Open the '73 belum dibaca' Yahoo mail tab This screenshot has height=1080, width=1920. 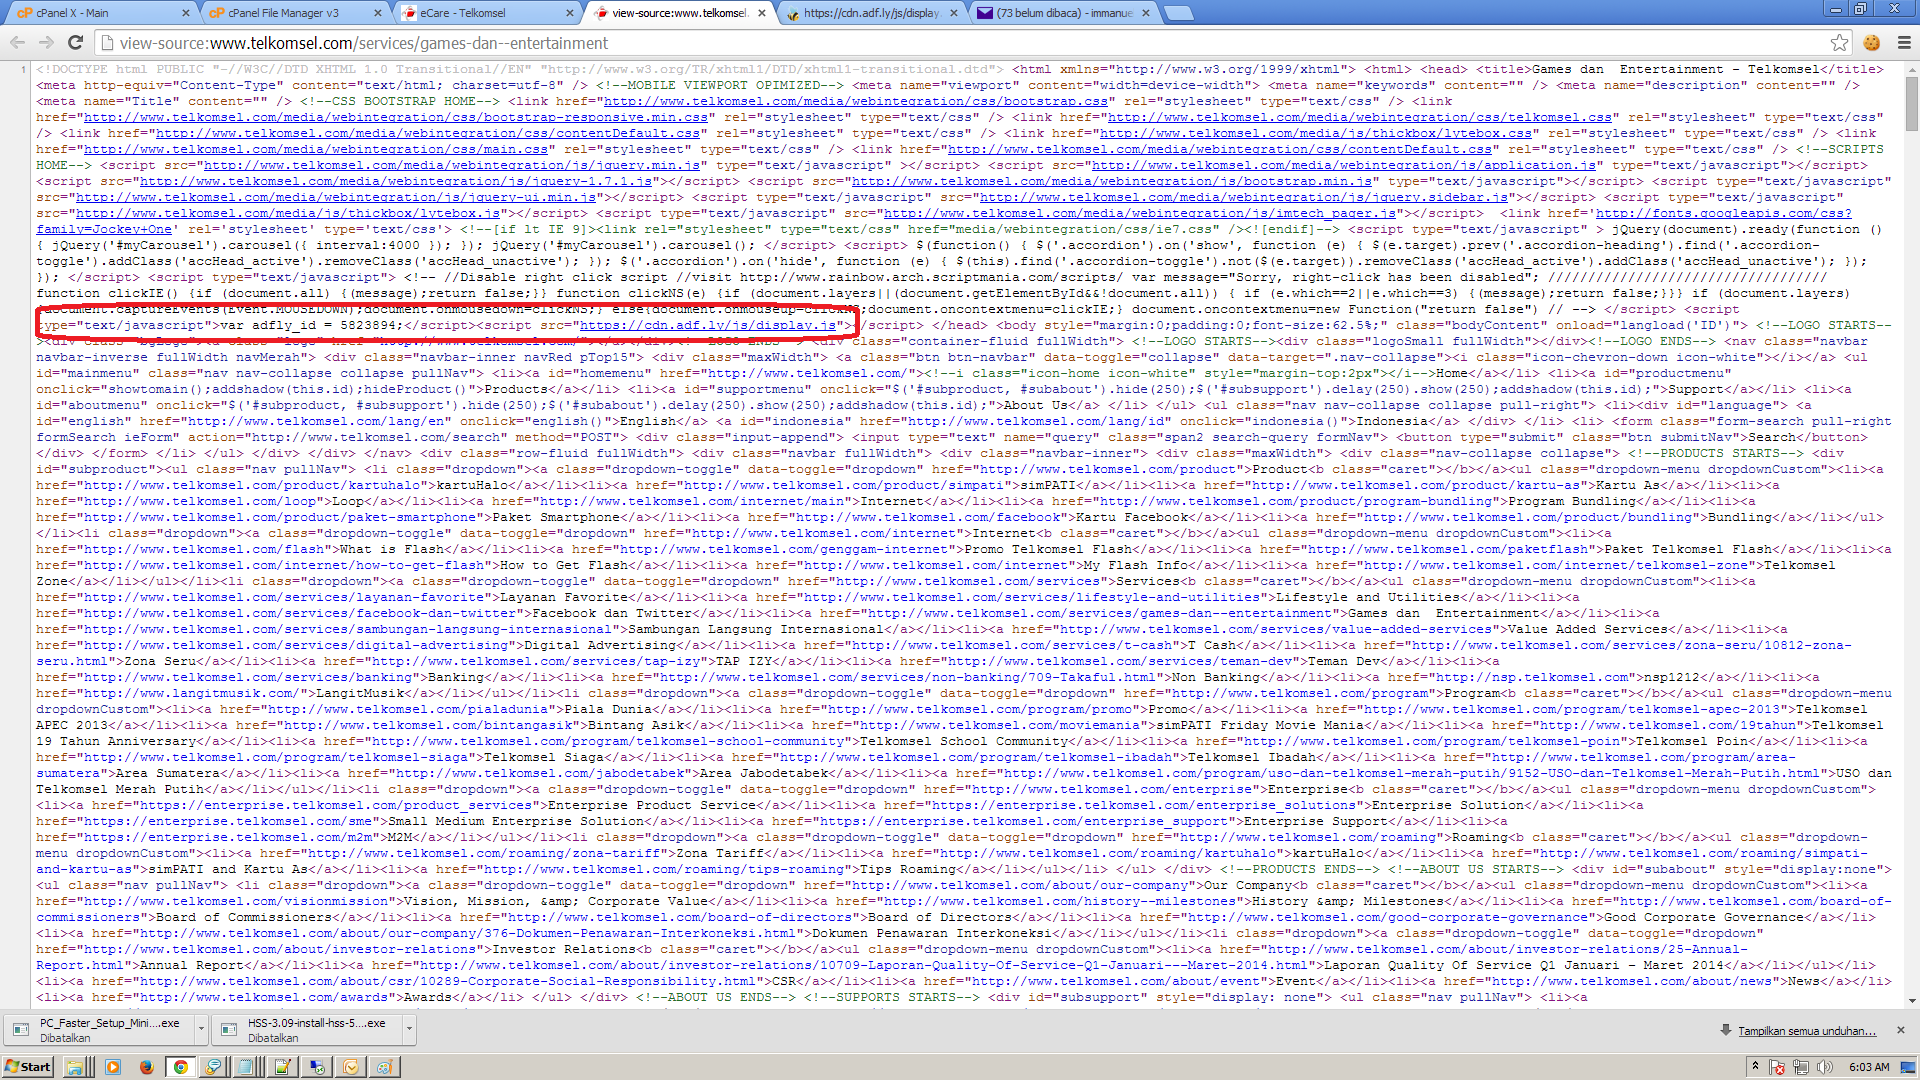[1060, 13]
